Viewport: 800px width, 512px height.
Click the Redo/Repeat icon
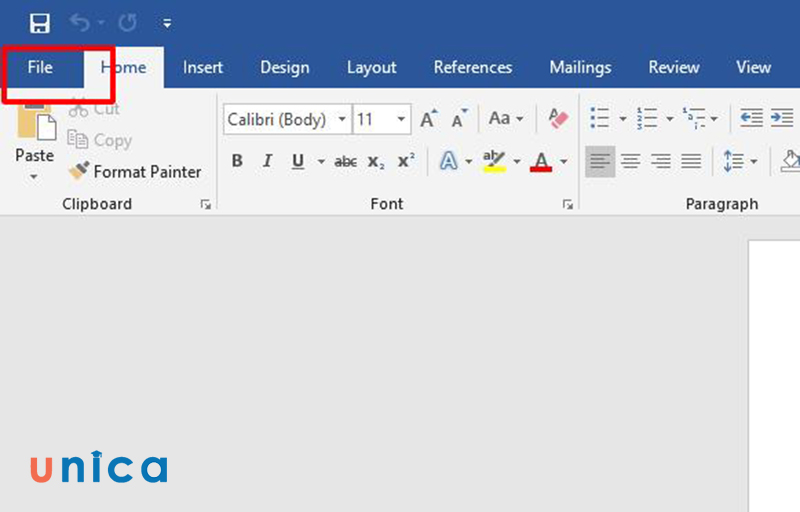click(x=128, y=22)
